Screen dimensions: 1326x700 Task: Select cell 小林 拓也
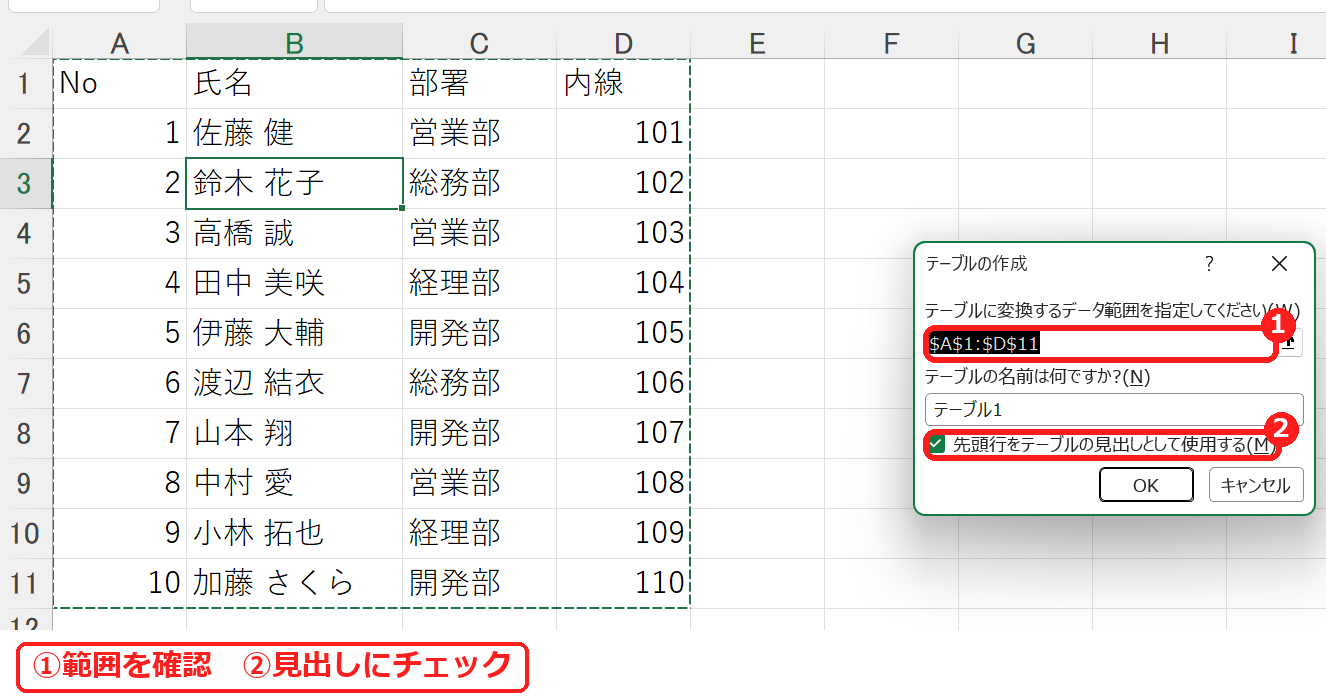coord(294,533)
